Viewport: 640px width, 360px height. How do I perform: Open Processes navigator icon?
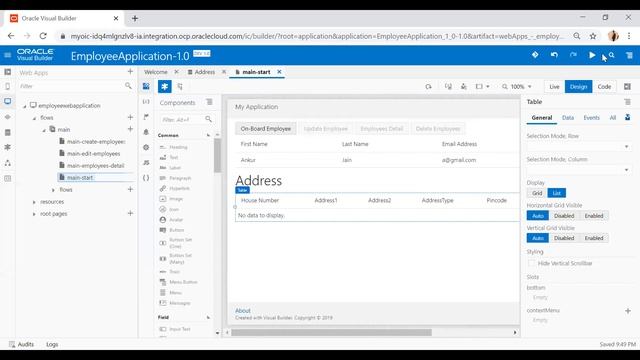(x=7, y=163)
